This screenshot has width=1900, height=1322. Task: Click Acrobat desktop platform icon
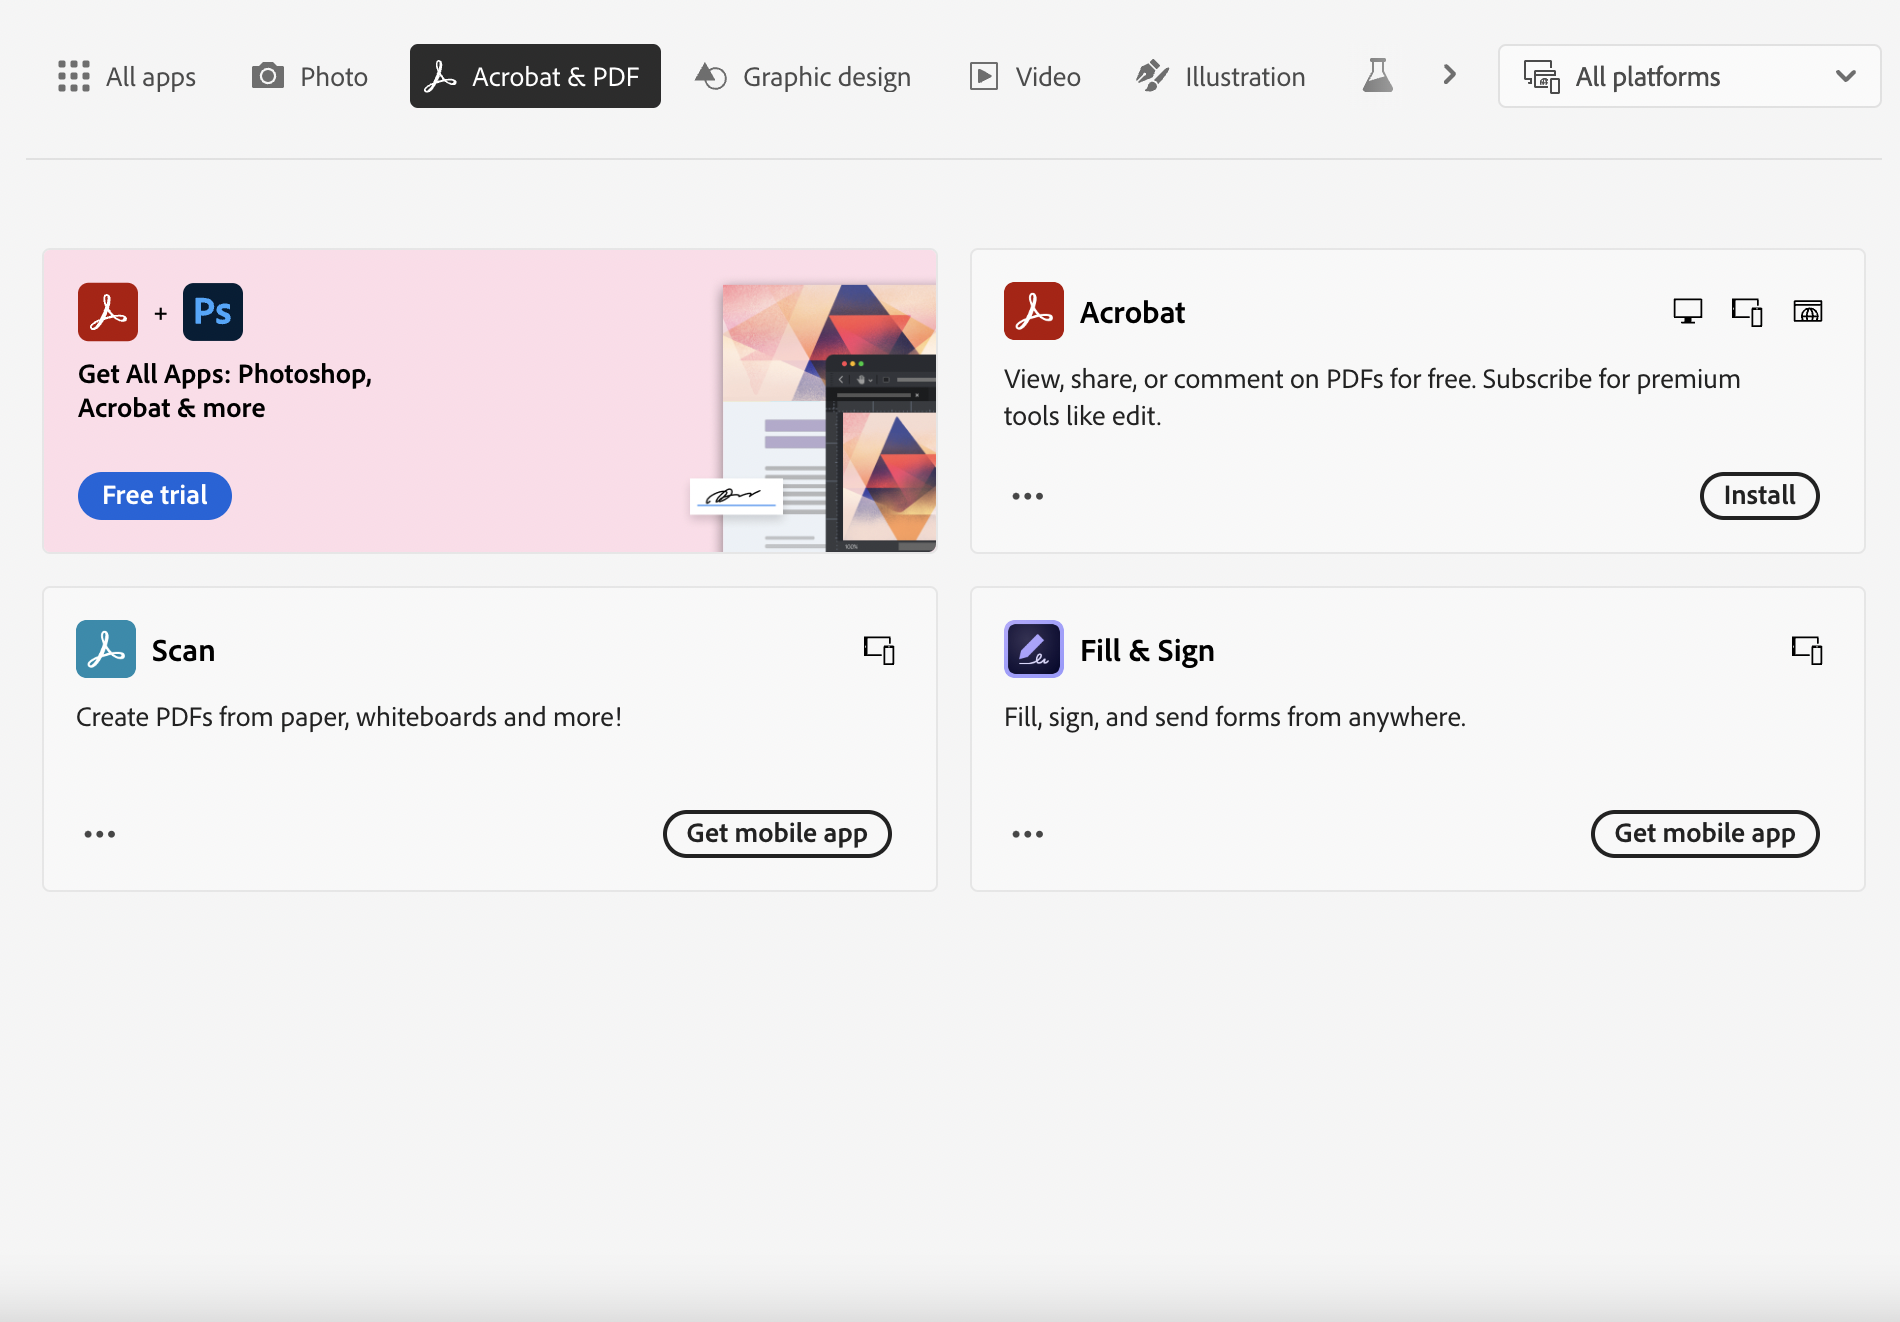tap(1688, 312)
